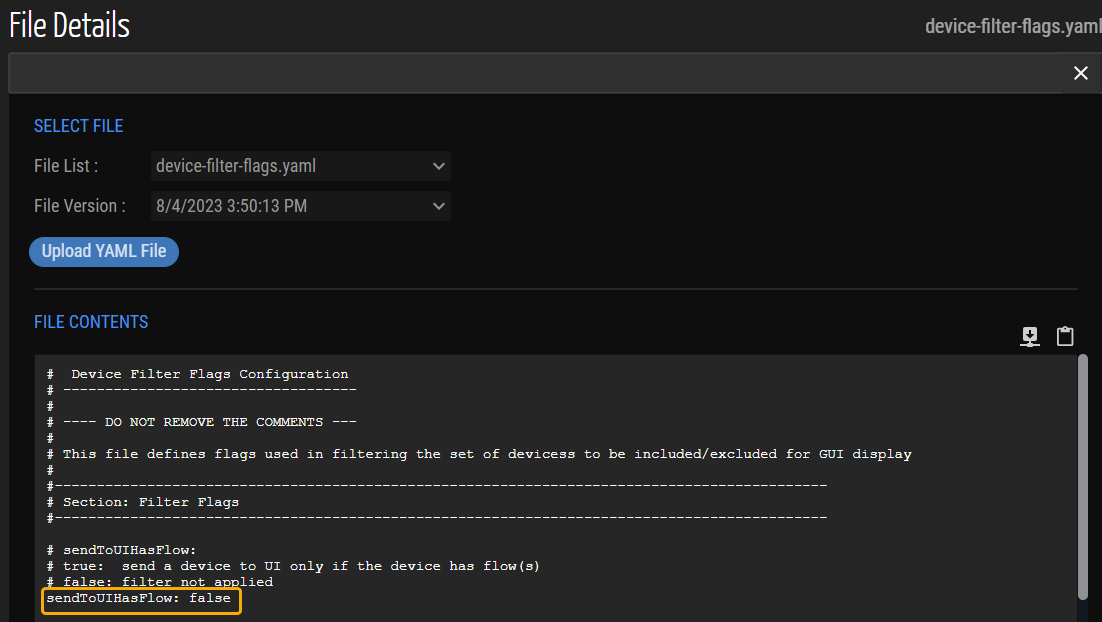Screen dimensions: 1102x622
Task: Click the 'sendToUIHasFlow: false' line
Action: pyautogui.click(x=138, y=598)
